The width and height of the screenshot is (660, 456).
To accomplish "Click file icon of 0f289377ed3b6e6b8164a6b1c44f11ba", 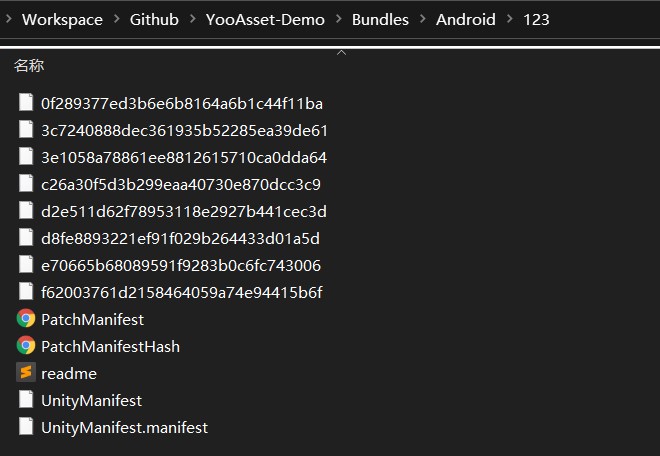I will pos(26,102).
